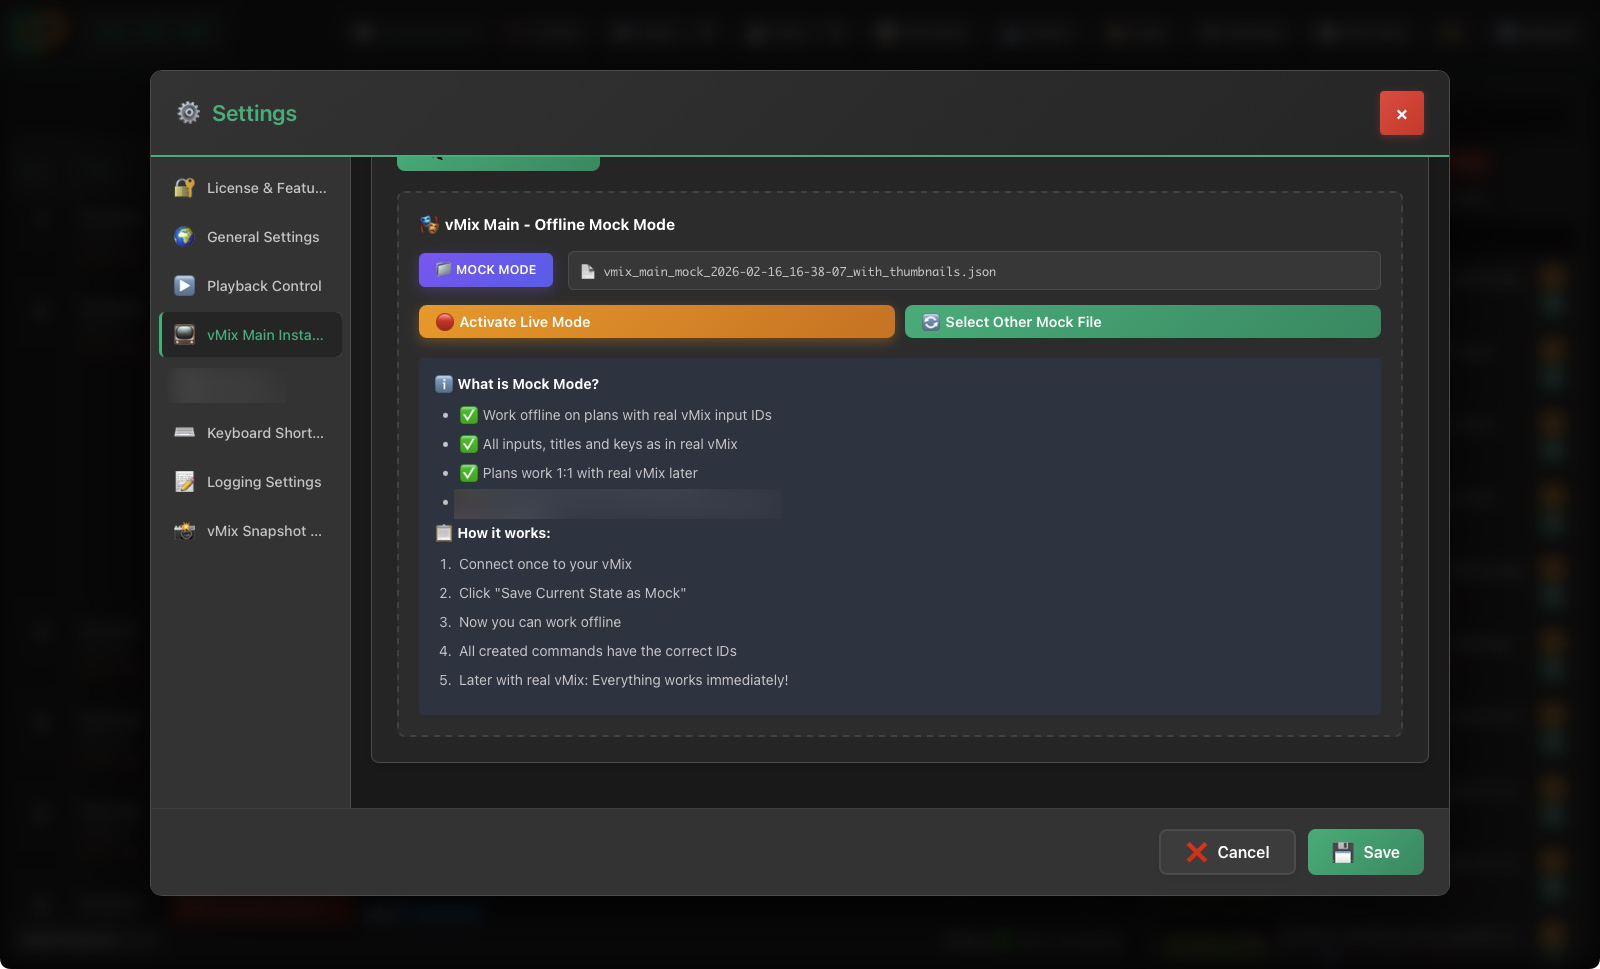The height and width of the screenshot is (969, 1600).
Task: Click the keyboard icon next to Keyboard Shortcuts
Action: [x=185, y=432]
